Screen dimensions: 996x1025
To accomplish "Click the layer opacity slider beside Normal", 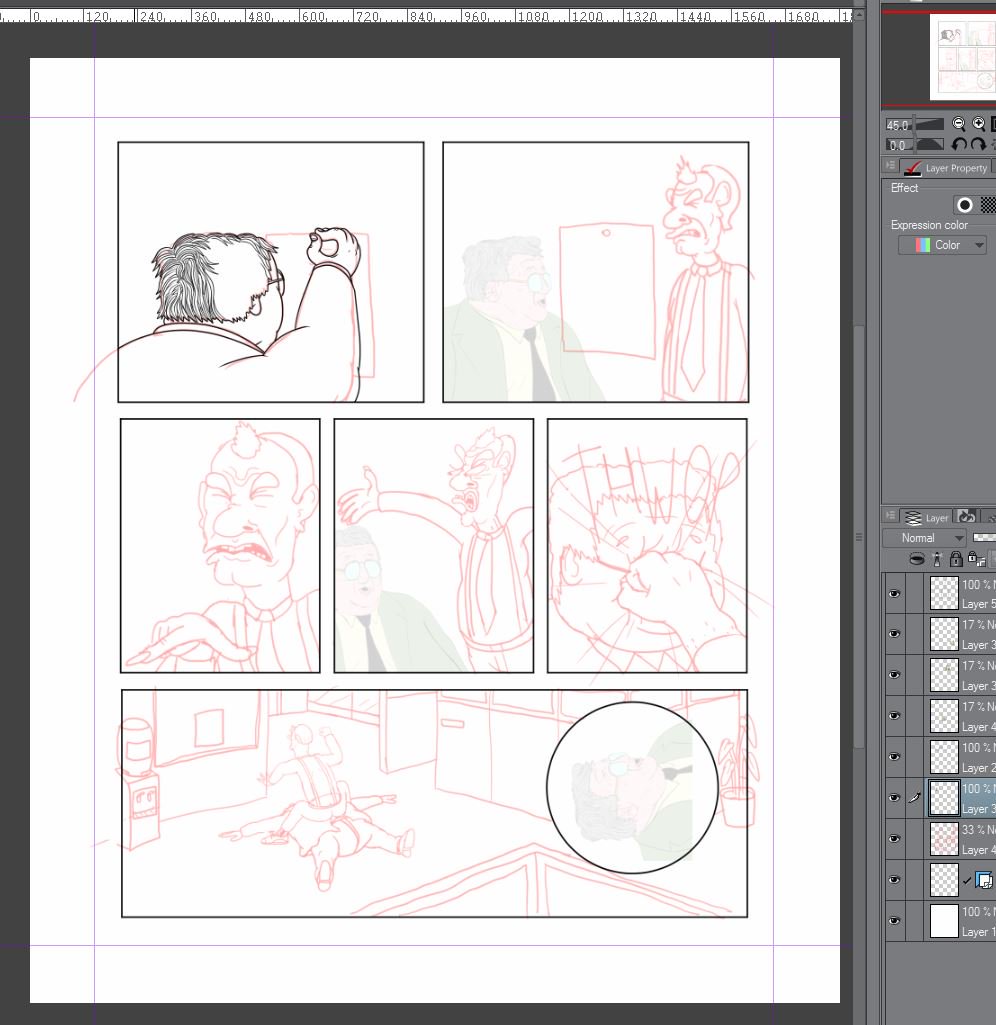I will pyautogui.click(x=984, y=537).
